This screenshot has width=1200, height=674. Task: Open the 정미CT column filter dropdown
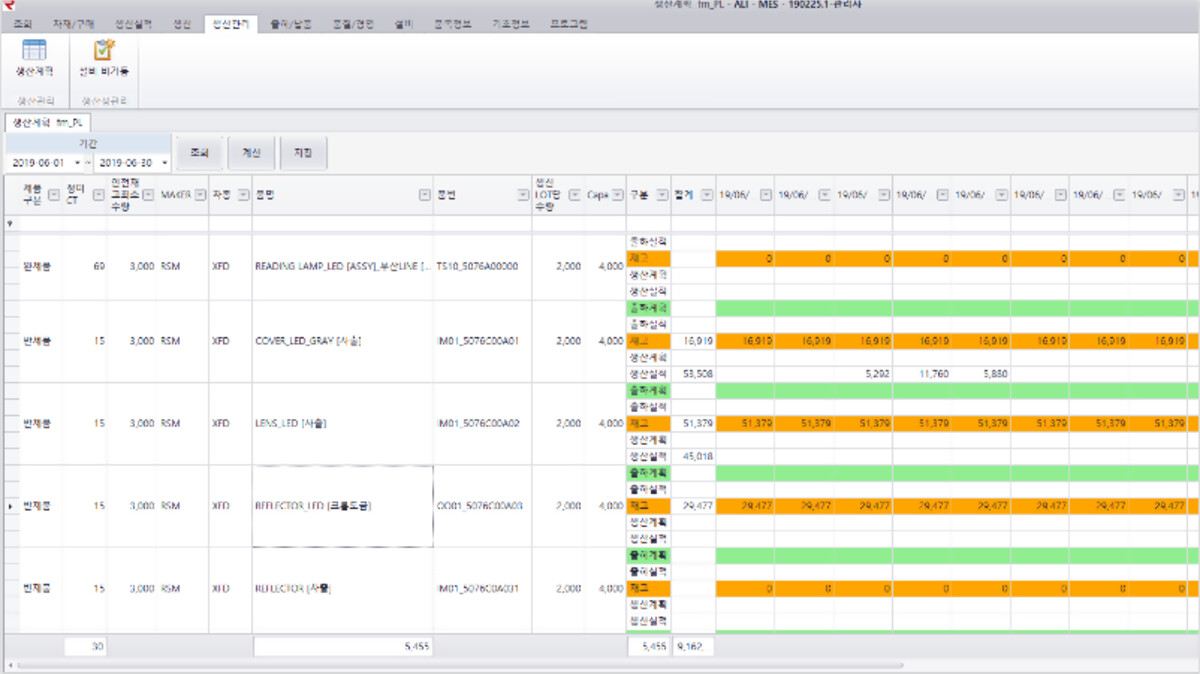pyautogui.click(x=98, y=195)
